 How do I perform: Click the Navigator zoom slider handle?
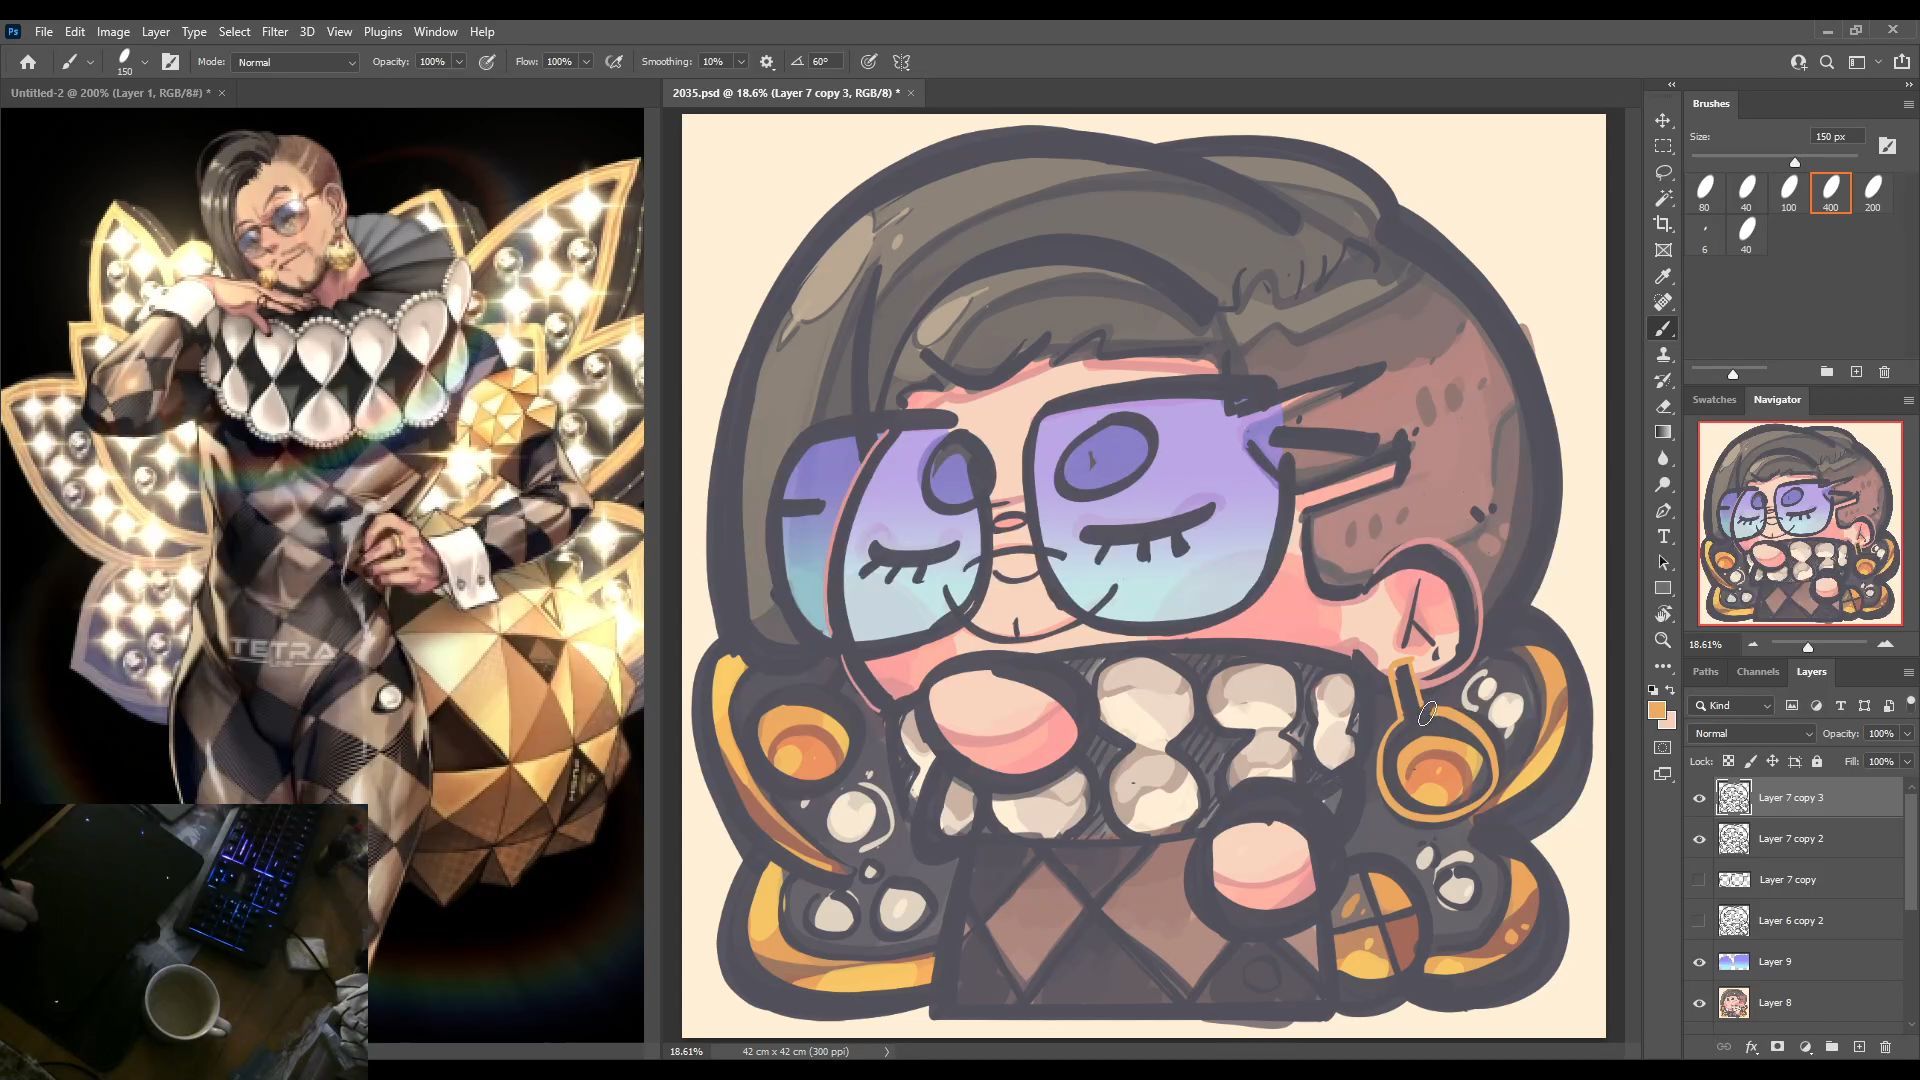click(x=1807, y=647)
